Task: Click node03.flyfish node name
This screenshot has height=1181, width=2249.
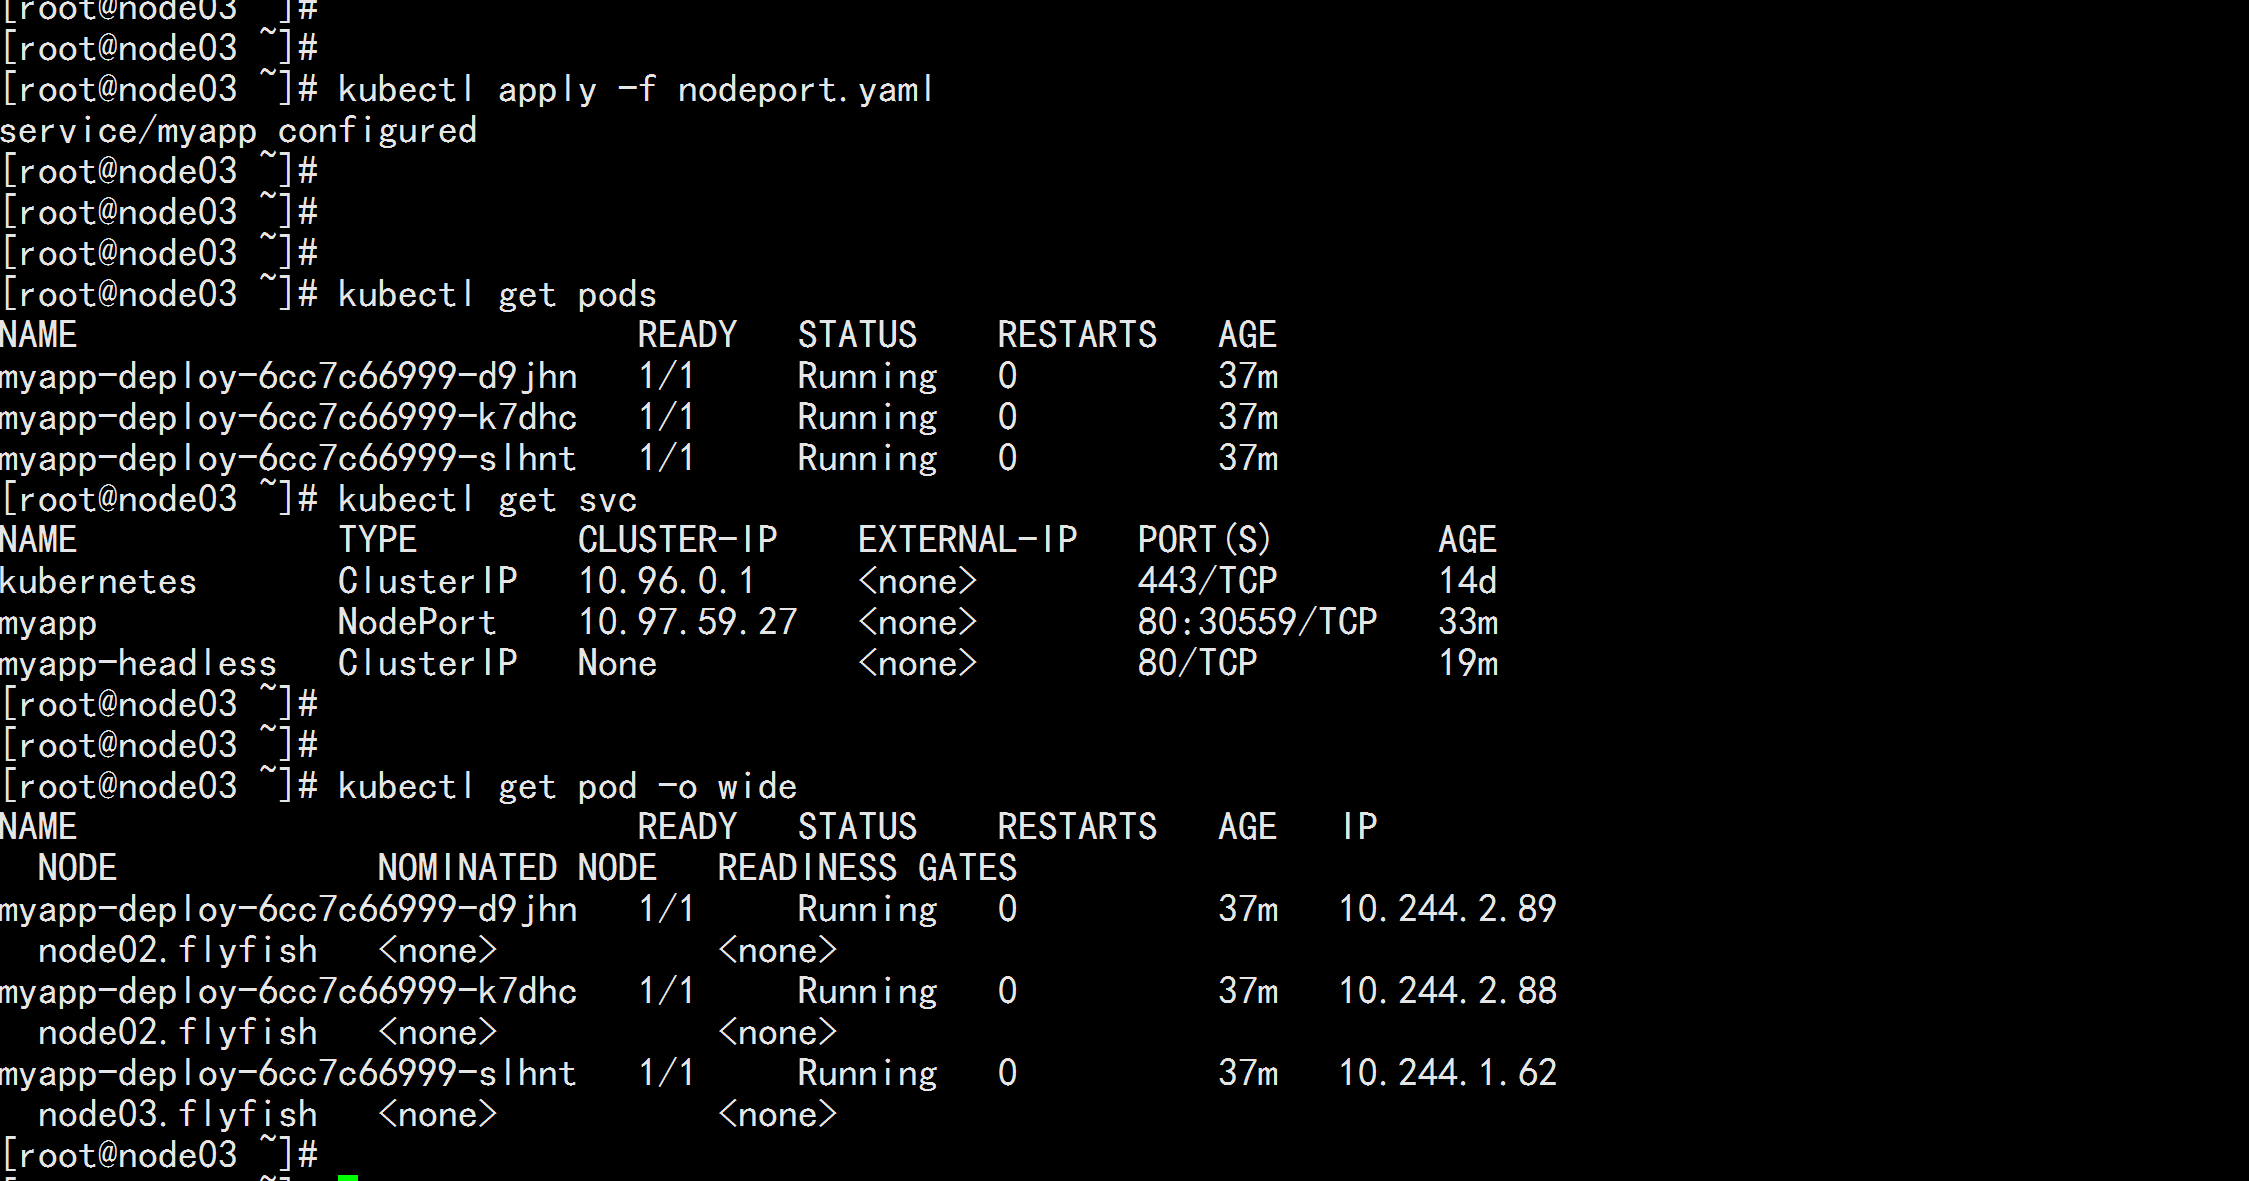Action: point(177,1115)
